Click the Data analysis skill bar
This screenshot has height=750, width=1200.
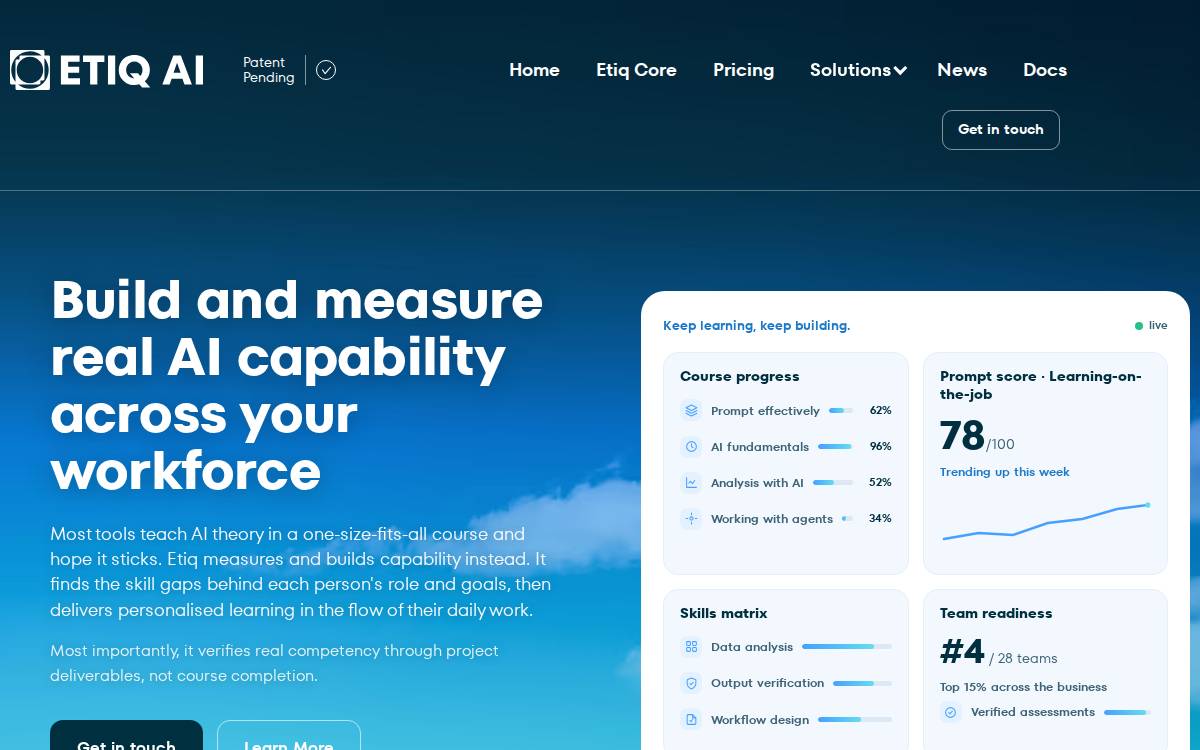tap(847, 647)
